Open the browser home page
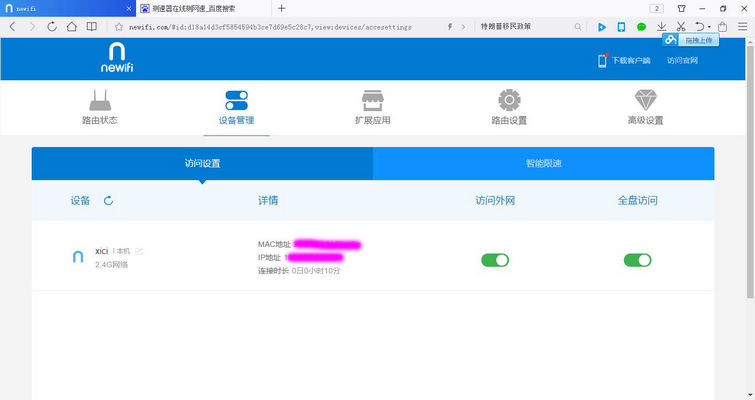This screenshot has width=755, height=400. (x=72, y=26)
